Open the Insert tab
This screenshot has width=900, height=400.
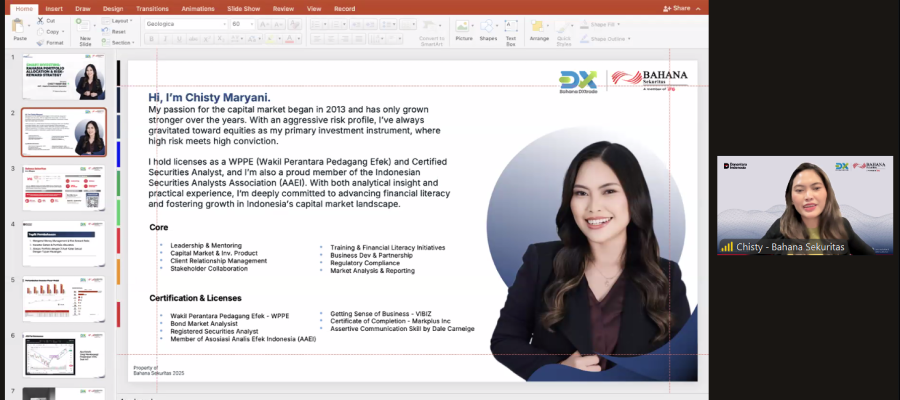(x=54, y=9)
